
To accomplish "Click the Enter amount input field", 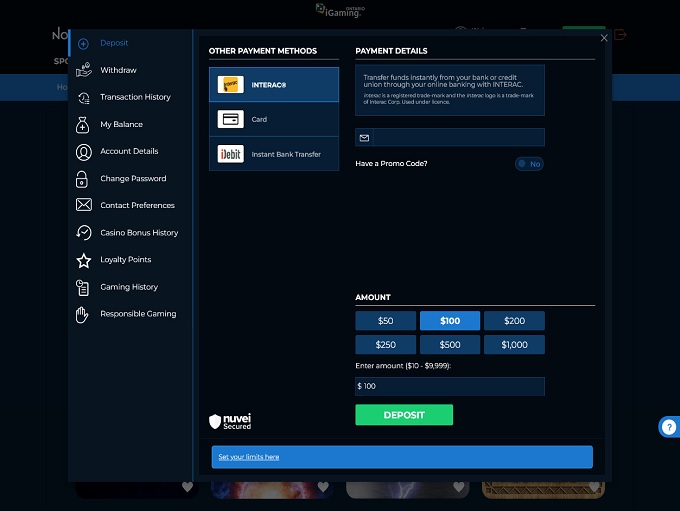I will pyautogui.click(x=450, y=386).
